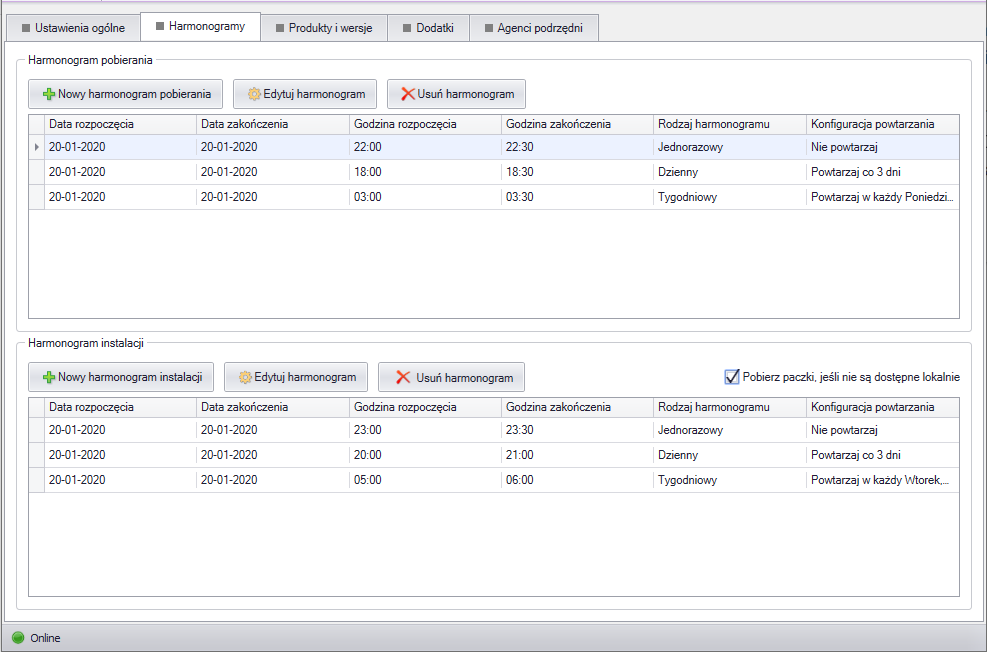Click Rodzaj harmonogramu header in the installation table
This screenshot has width=987, height=652.
tap(730, 407)
